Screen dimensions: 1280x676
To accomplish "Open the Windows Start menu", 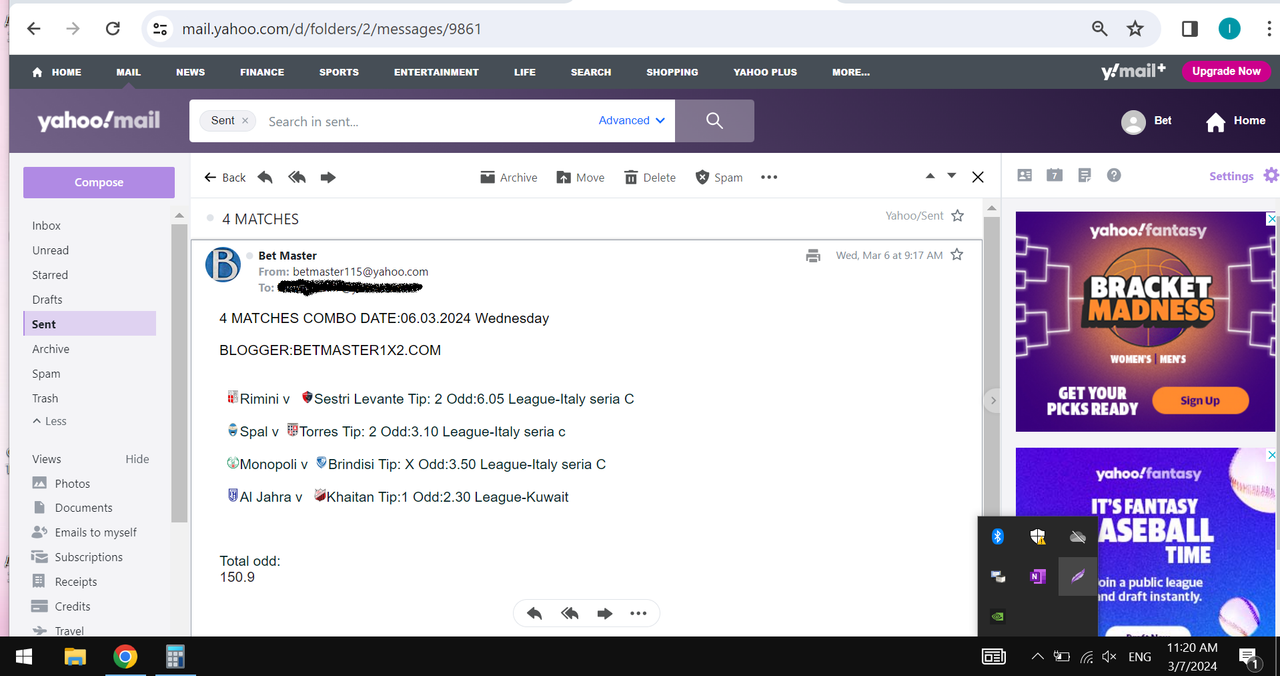I will [24, 656].
